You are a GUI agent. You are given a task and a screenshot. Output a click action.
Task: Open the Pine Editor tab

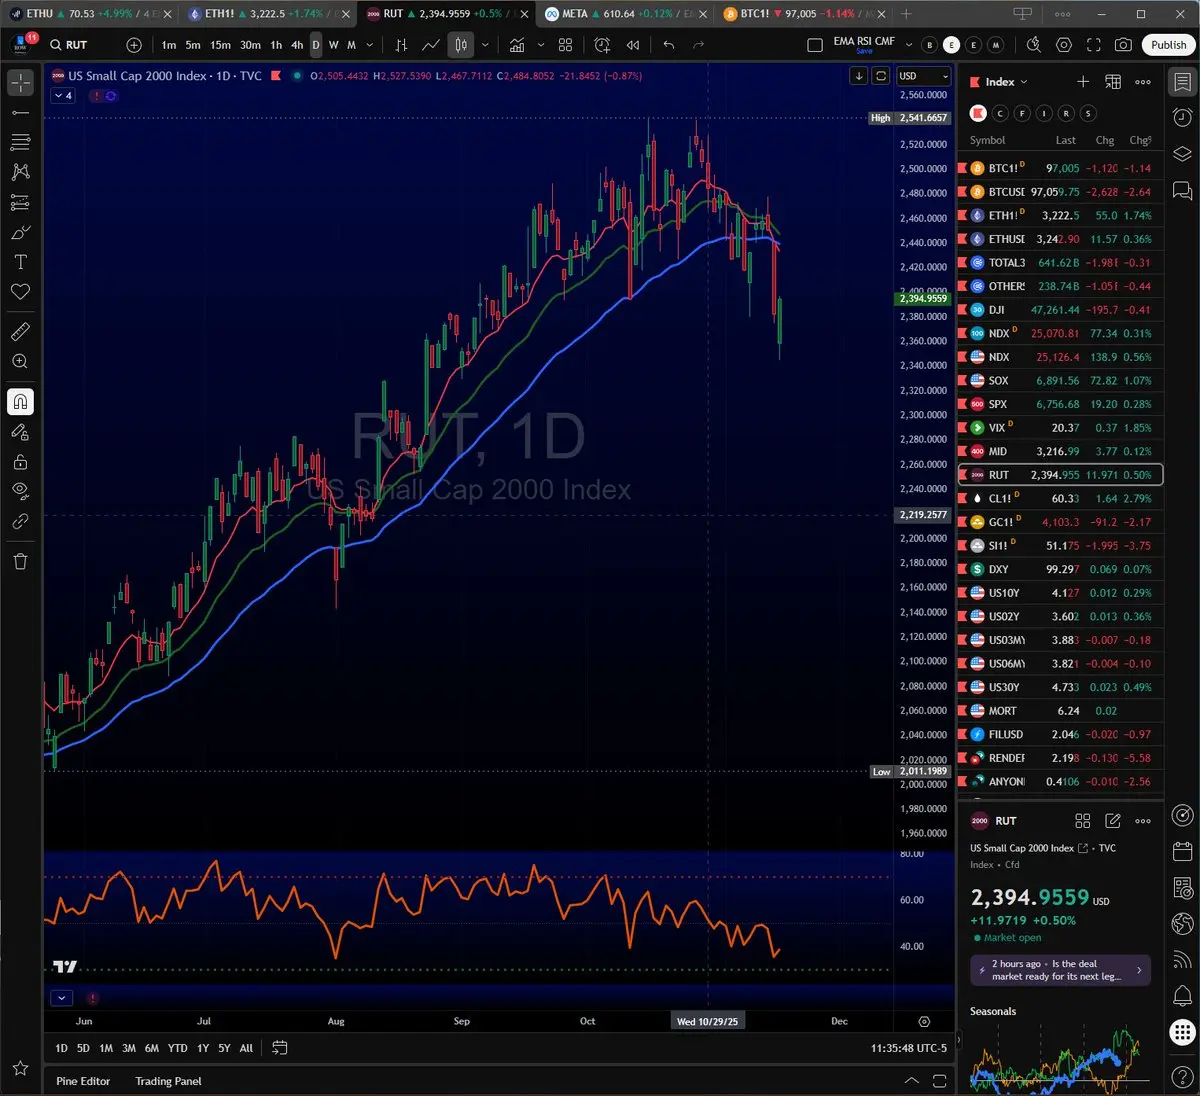click(83, 1081)
